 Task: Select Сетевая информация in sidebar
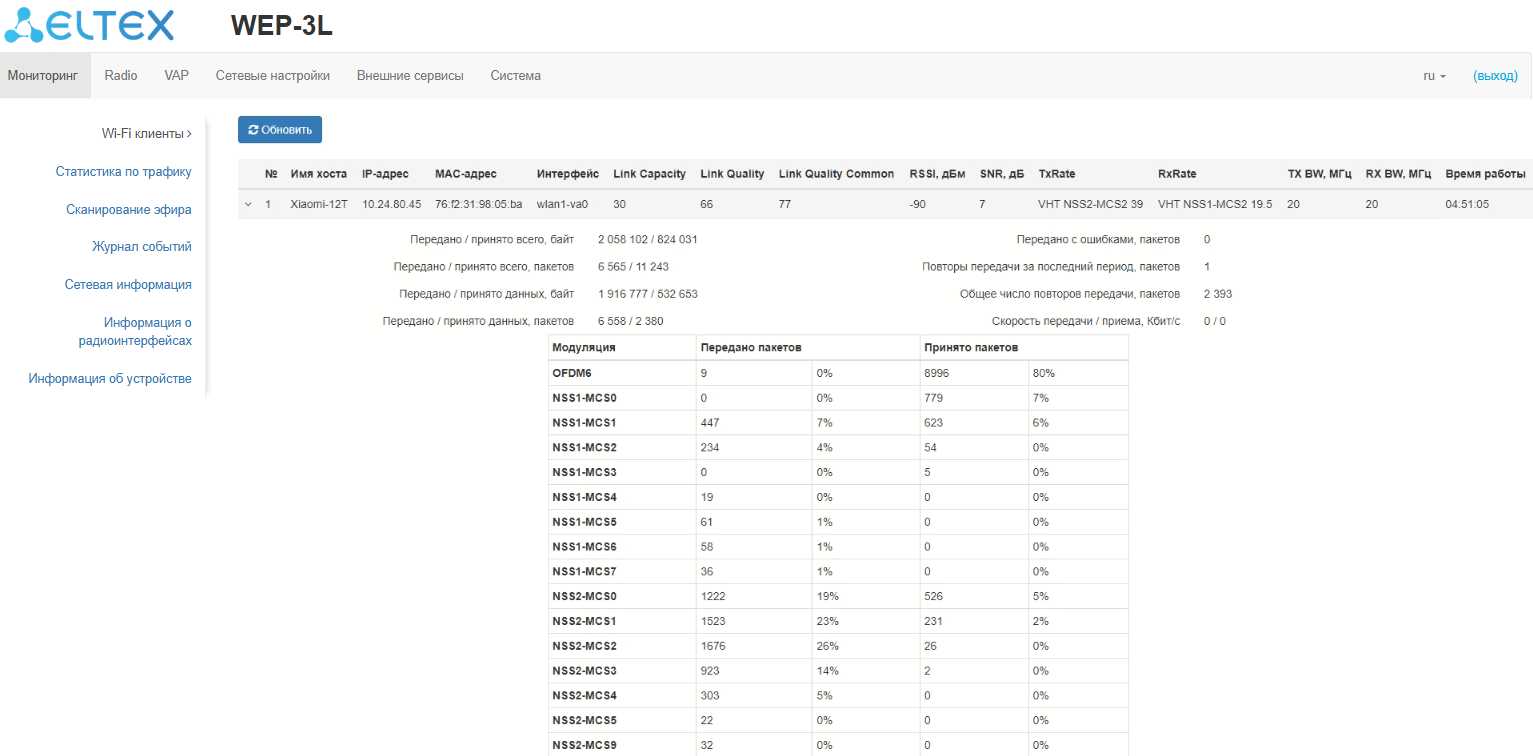128,285
